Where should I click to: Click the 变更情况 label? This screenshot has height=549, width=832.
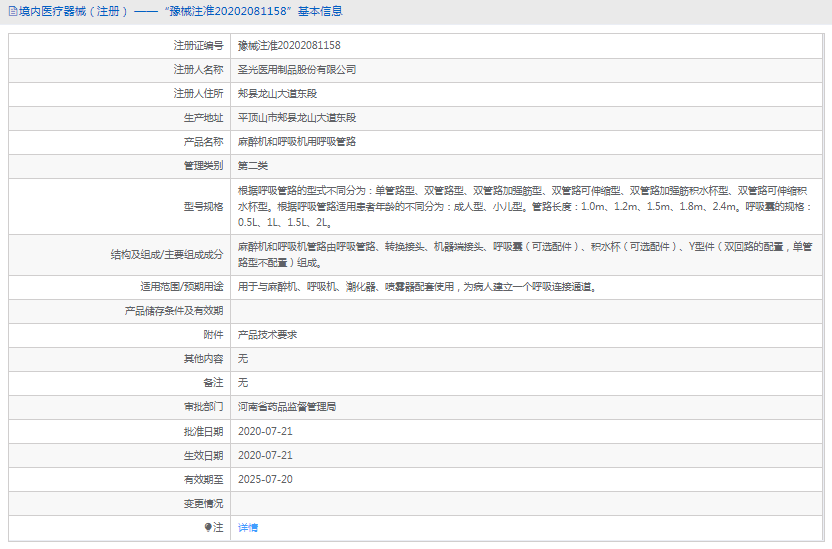[x=204, y=503]
